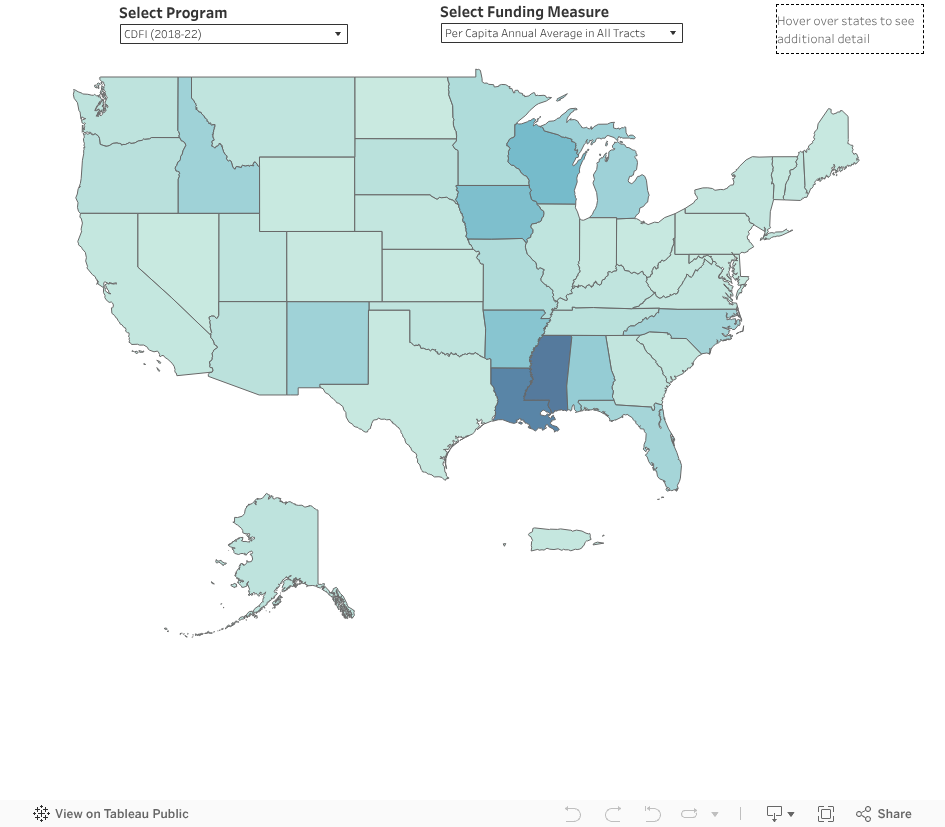Click the Tableau logo icon

click(41, 814)
